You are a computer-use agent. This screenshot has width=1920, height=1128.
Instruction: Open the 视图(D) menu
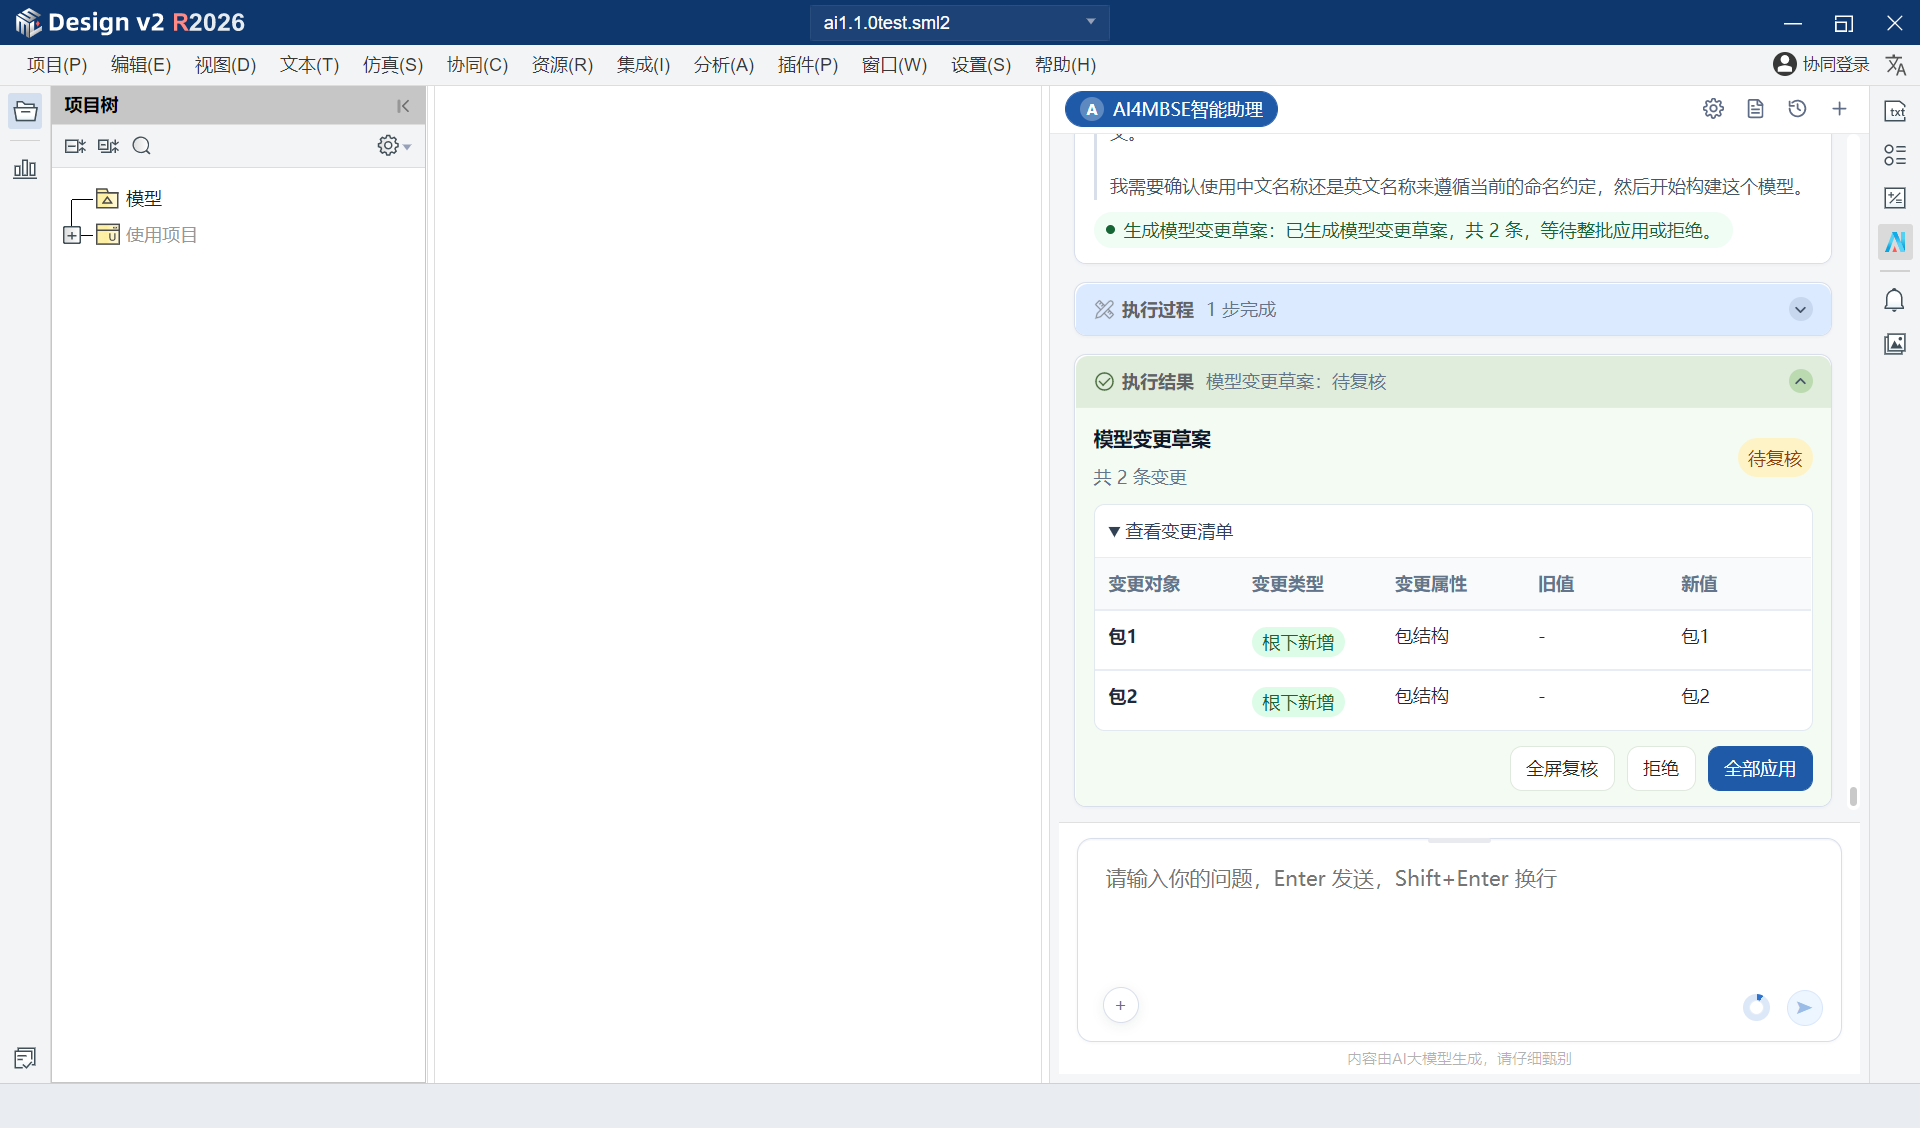click(225, 65)
